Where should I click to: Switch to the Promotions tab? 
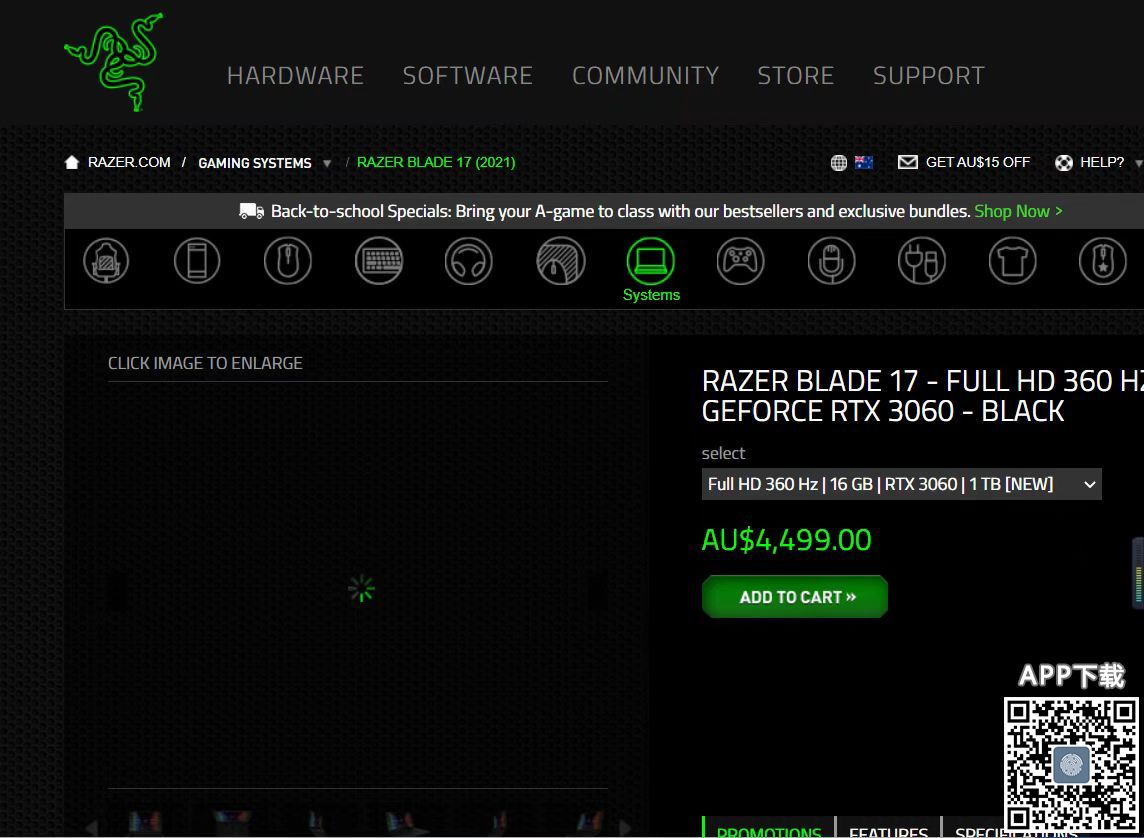(768, 830)
